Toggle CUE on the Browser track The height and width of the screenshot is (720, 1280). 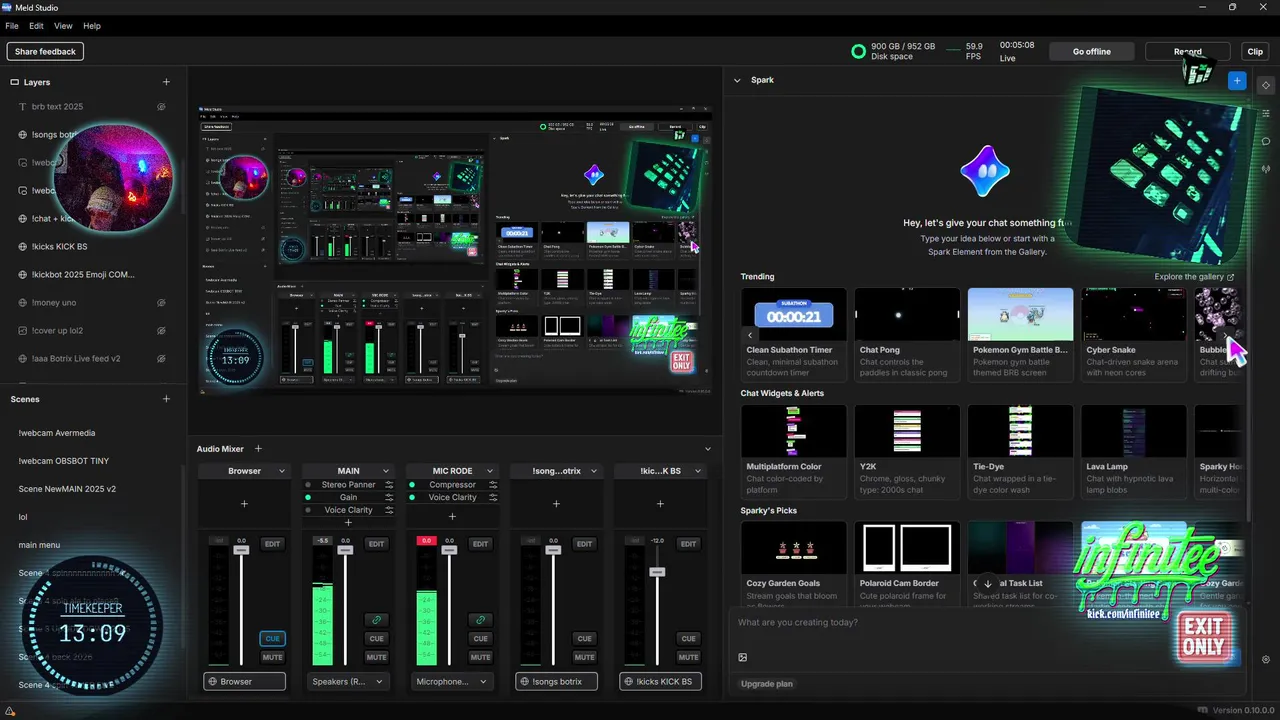pos(272,638)
